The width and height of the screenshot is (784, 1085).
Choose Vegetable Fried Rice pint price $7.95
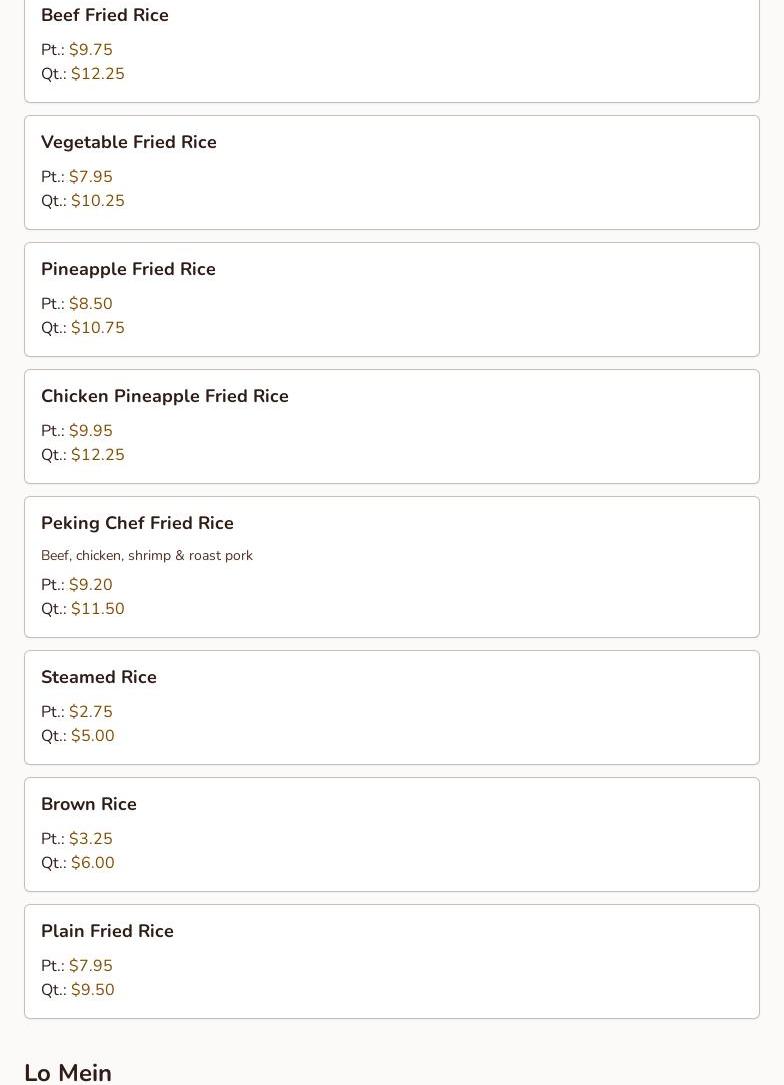point(90,177)
